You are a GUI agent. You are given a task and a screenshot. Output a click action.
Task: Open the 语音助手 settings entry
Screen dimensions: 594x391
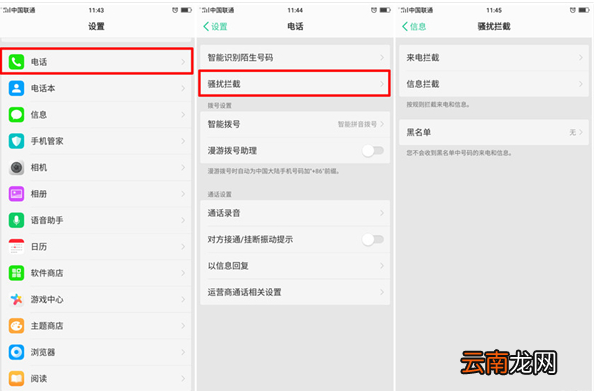[96, 220]
